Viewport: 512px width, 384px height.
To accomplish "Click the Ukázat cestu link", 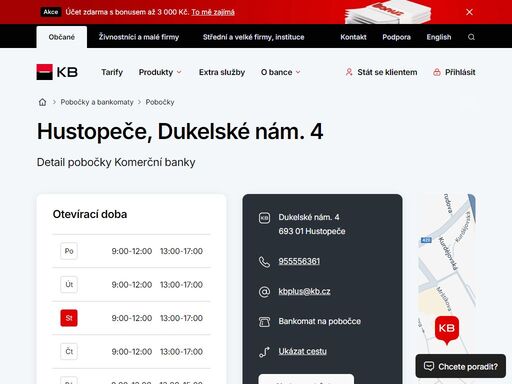I will coord(302,351).
